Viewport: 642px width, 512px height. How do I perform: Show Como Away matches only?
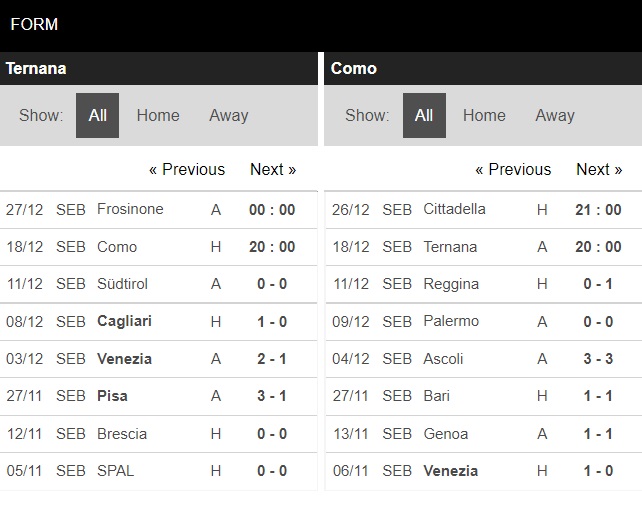[555, 115]
